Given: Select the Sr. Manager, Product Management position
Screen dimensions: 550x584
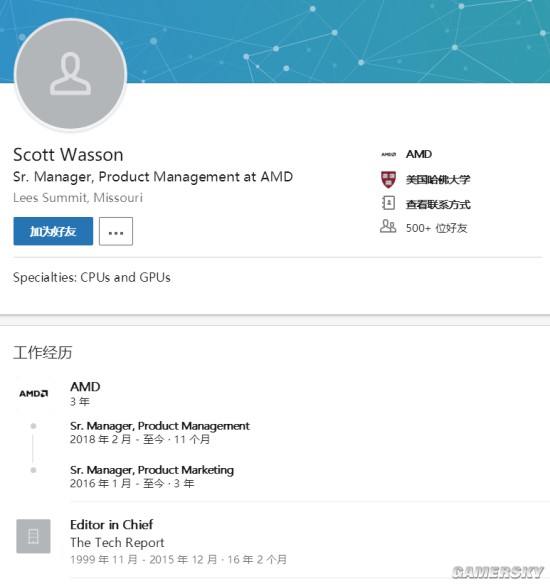Looking at the screenshot, I should coord(160,426).
